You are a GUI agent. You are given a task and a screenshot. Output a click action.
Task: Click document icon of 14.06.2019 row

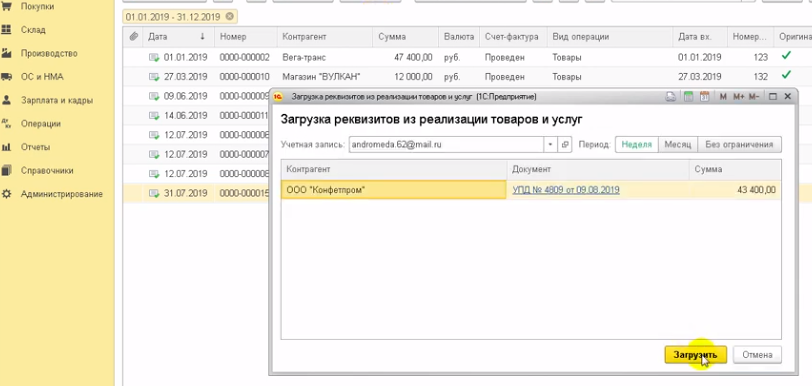[x=154, y=116]
